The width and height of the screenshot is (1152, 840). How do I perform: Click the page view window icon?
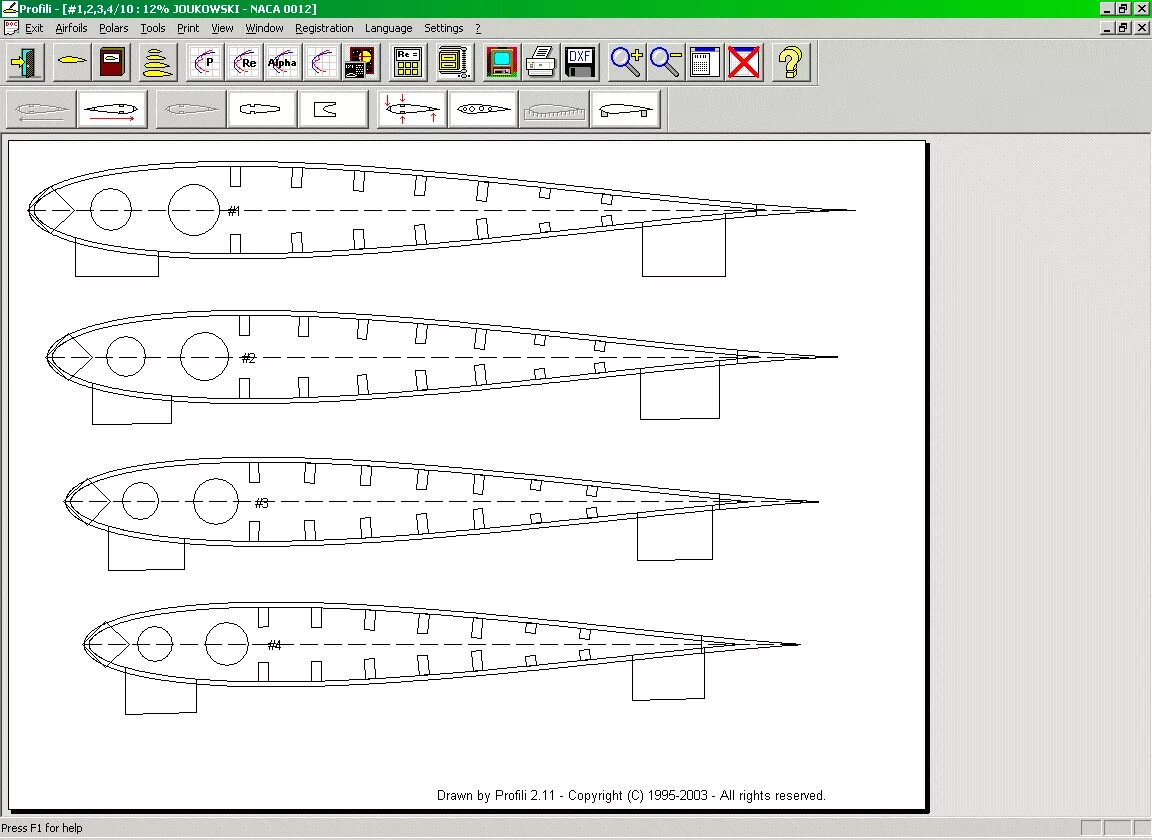pos(704,62)
